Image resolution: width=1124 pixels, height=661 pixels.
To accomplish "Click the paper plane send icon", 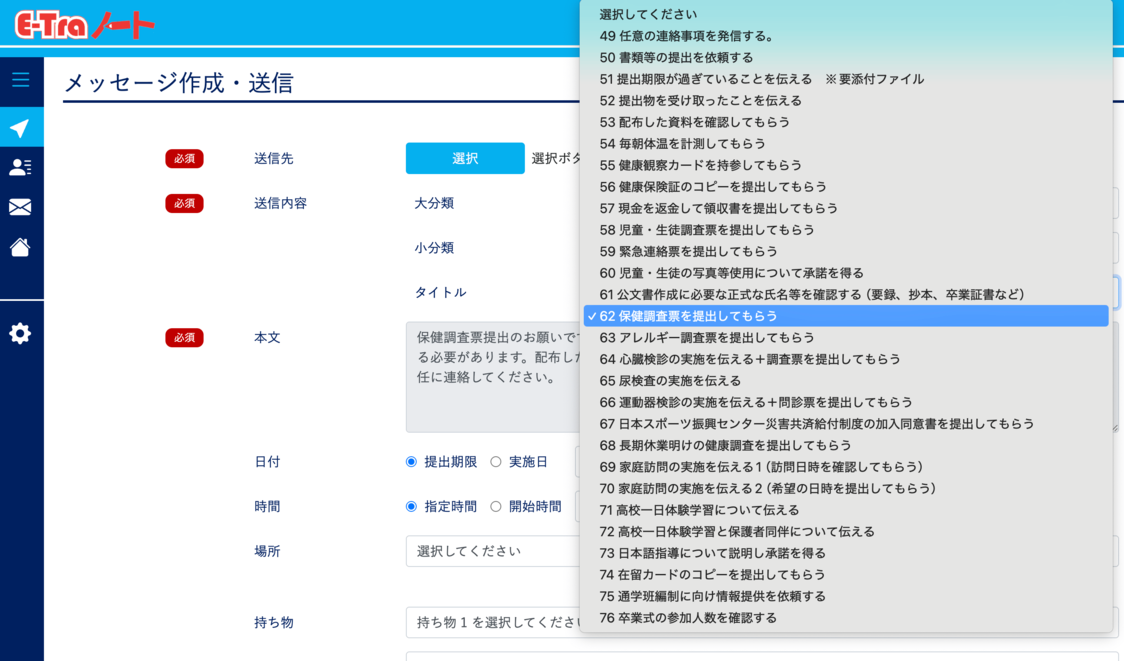I will click(20, 128).
